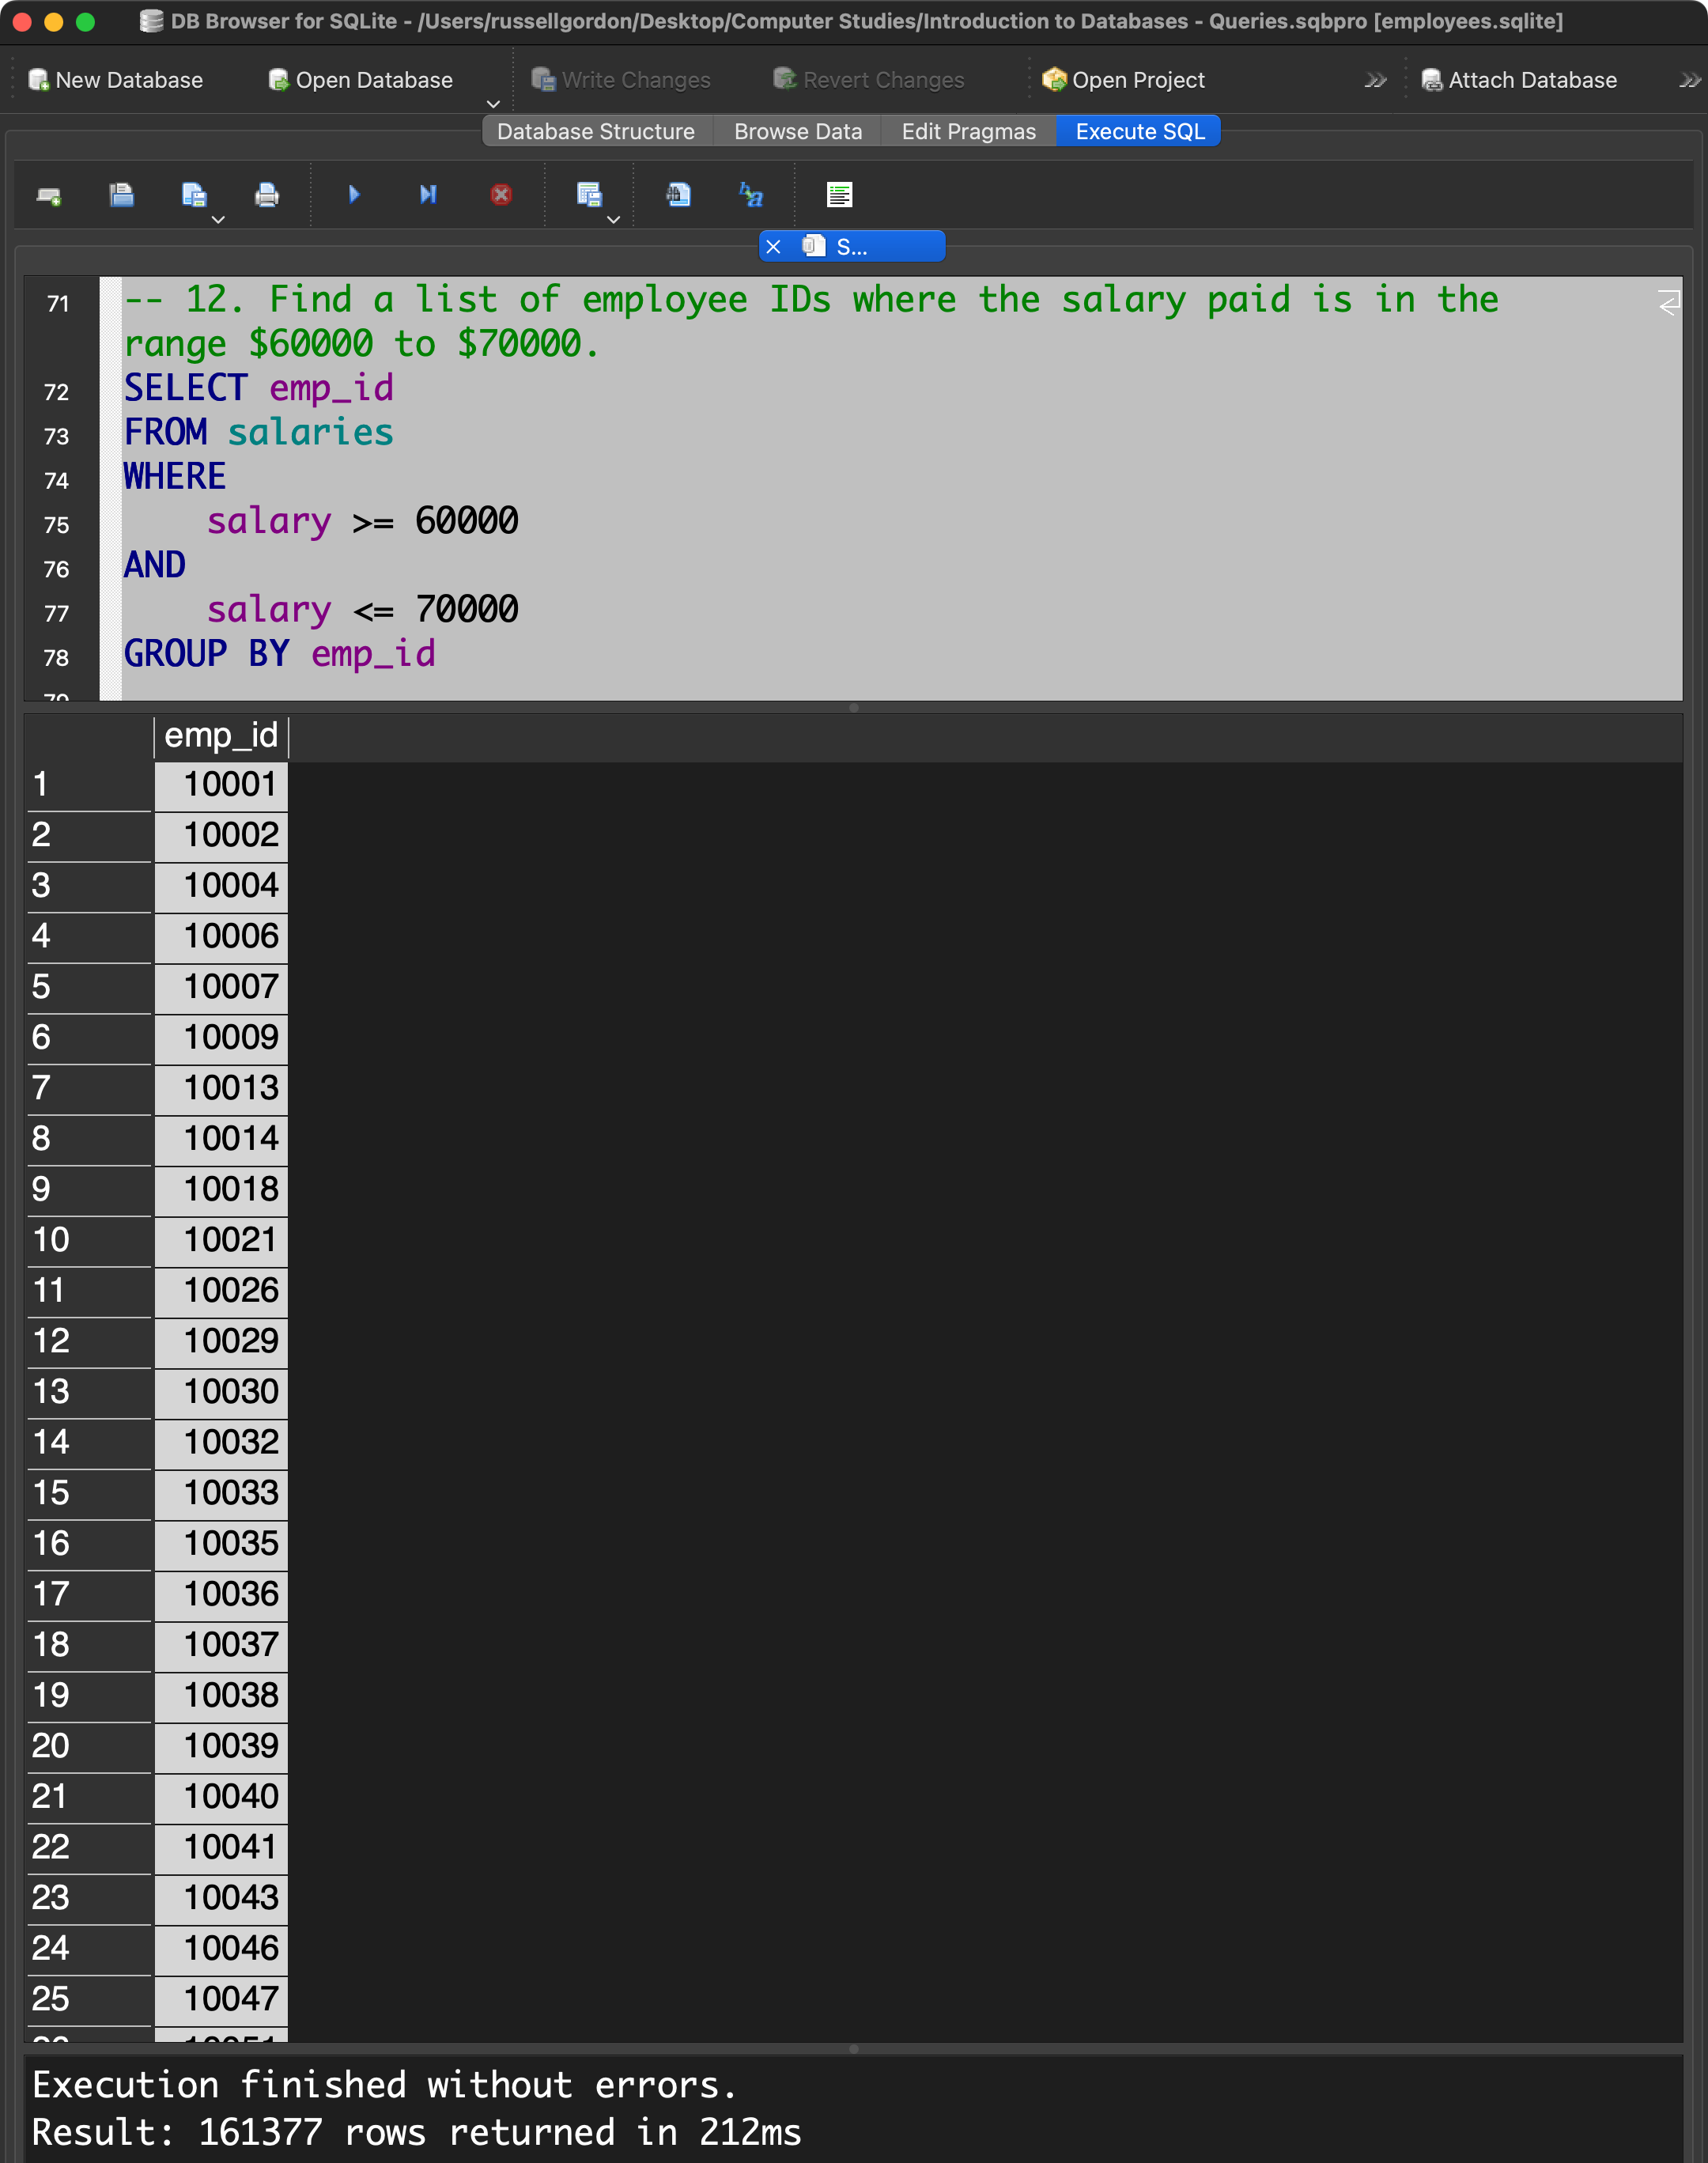Open the Database Structure tab
The width and height of the screenshot is (1708, 2163).
tap(595, 132)
